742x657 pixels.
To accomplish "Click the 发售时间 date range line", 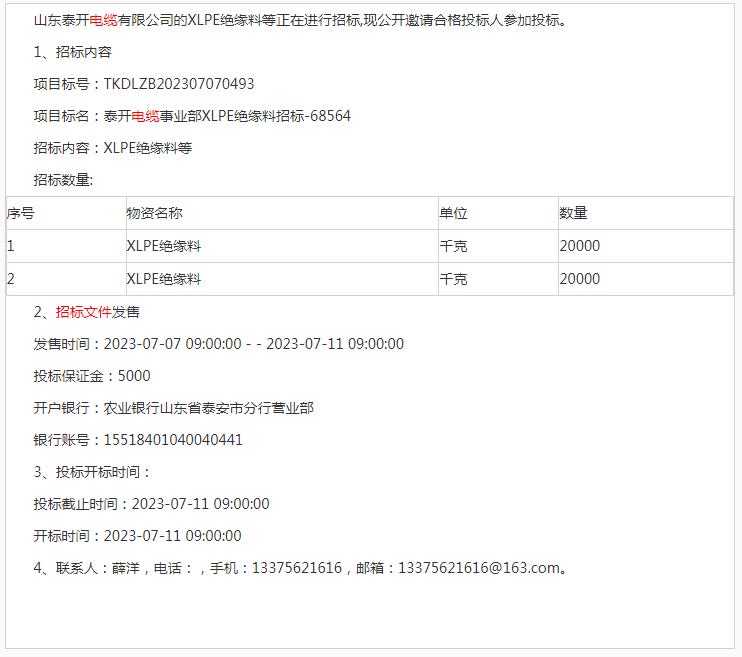I will (219, 344).
